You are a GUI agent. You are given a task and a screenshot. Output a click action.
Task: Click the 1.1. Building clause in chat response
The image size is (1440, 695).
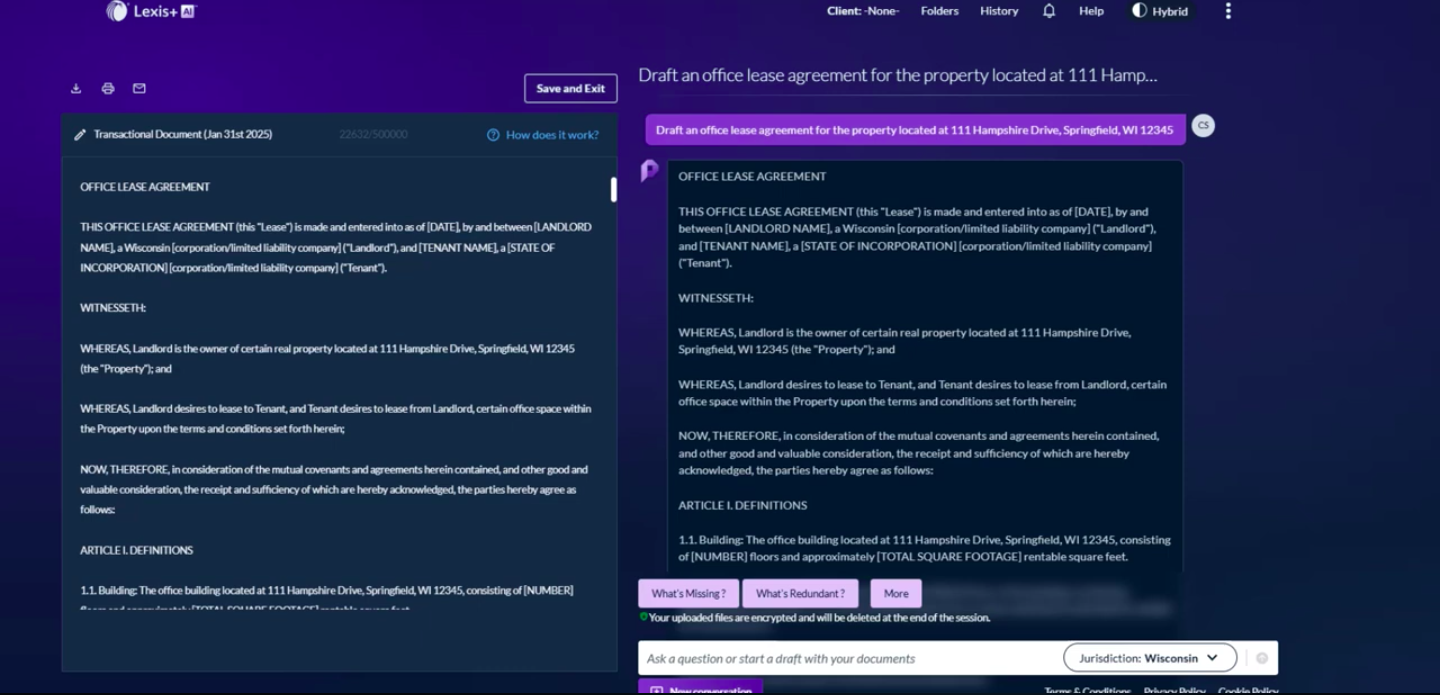click(924, 548)
